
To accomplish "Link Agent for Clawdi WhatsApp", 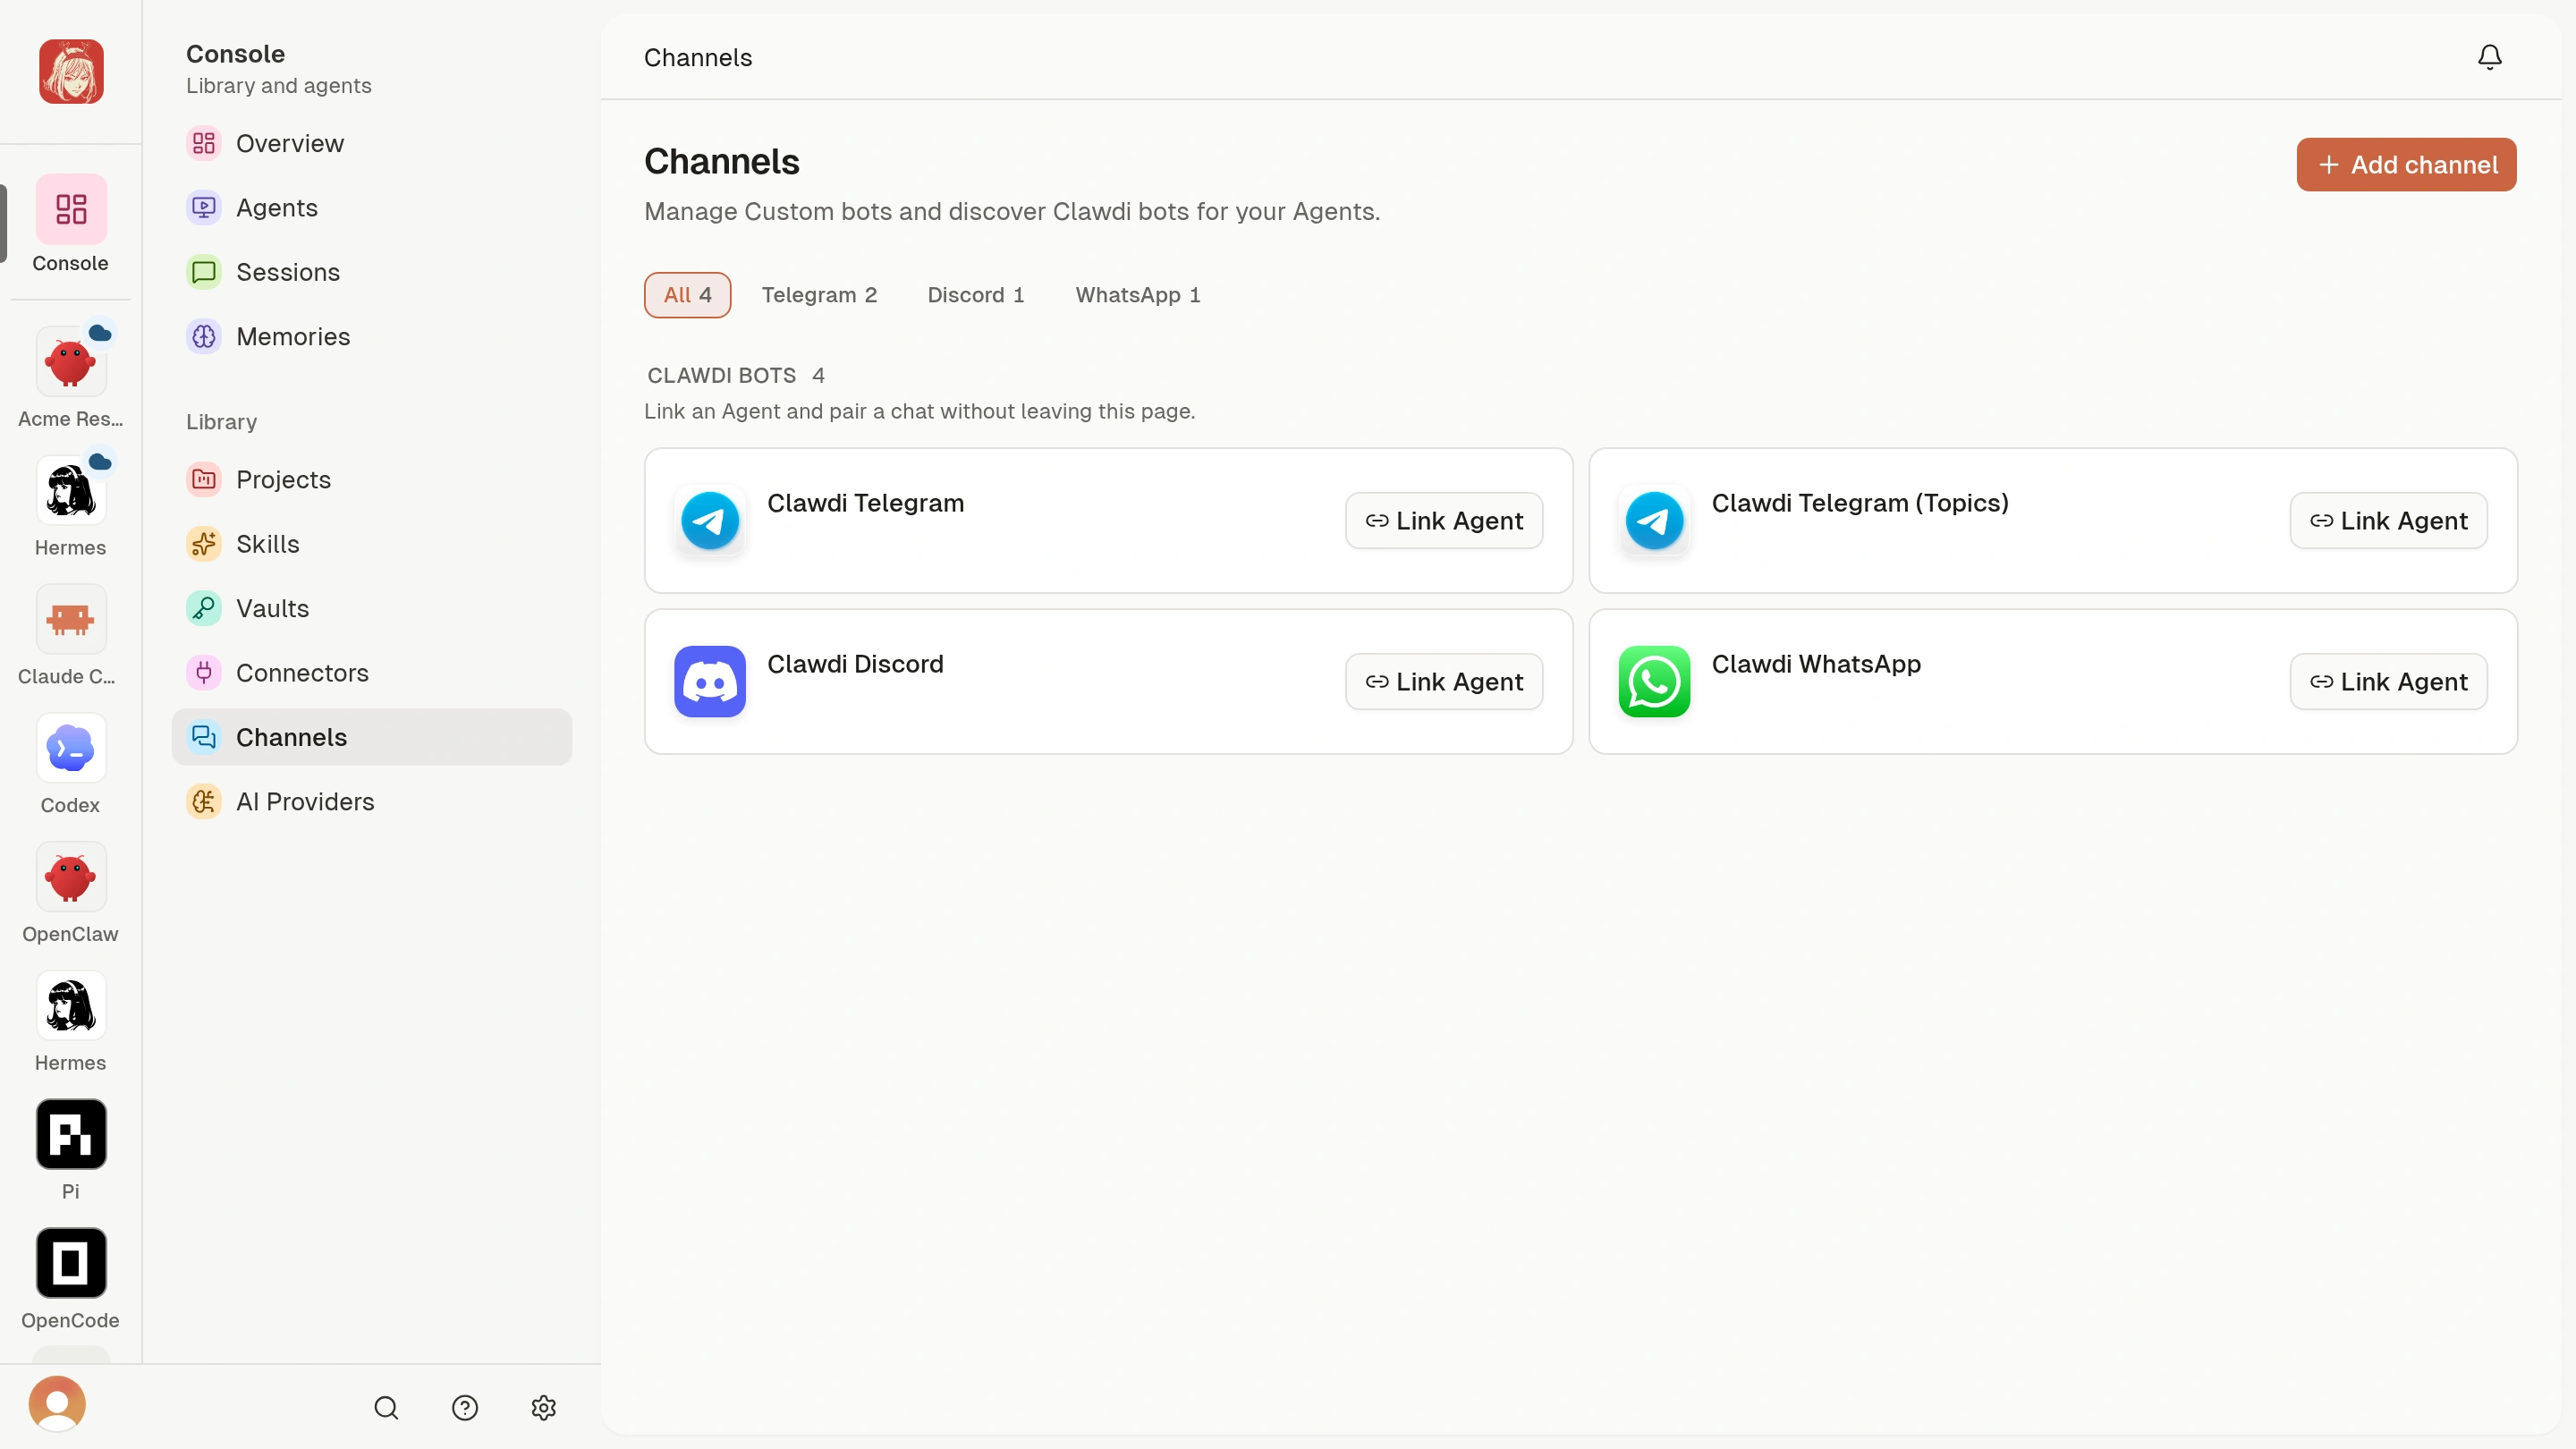I will [2388, 681].
